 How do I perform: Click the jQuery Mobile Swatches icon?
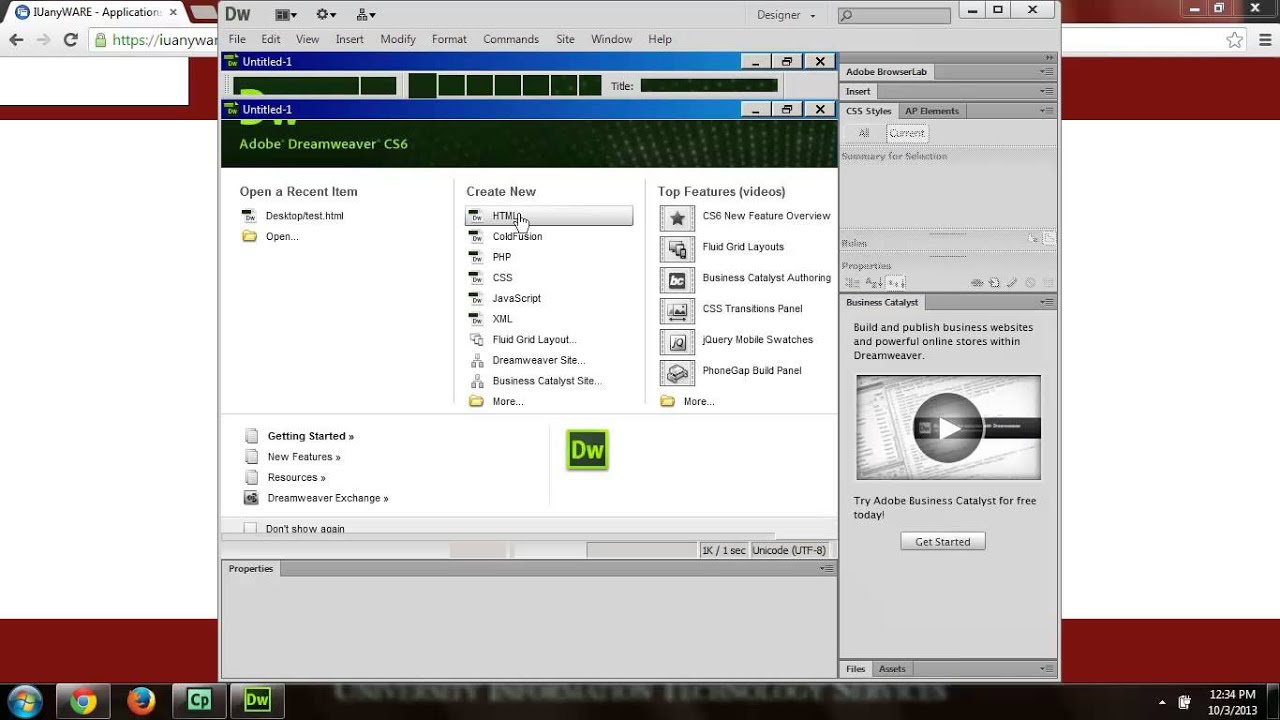pos(677,341)
